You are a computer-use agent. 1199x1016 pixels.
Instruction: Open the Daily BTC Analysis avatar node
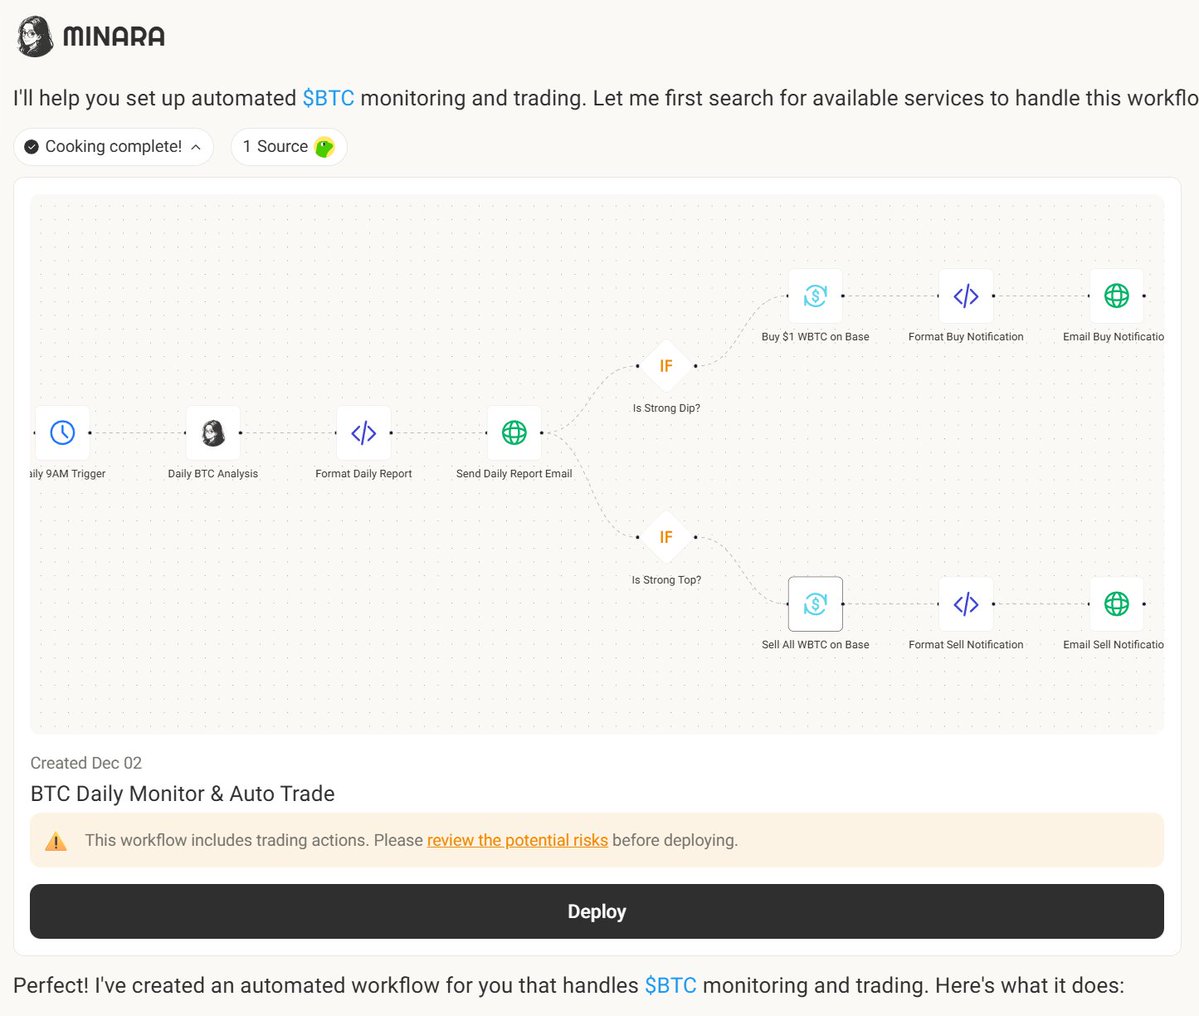213,433
